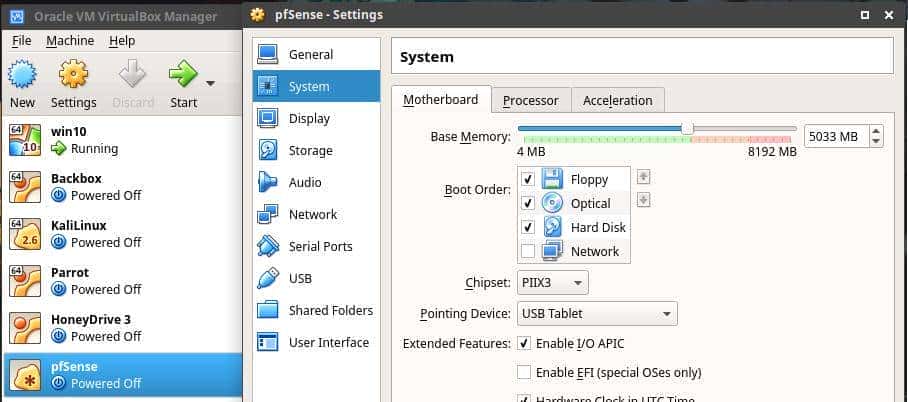
Task: Uncheck Floppy in the boot order
Action: click(x=528, y=180)
